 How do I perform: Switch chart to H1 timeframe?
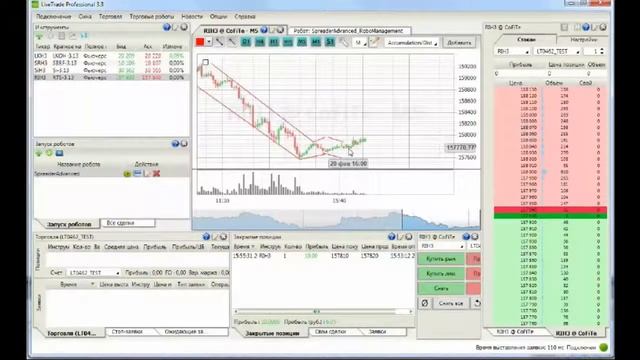tap(274, 42)
